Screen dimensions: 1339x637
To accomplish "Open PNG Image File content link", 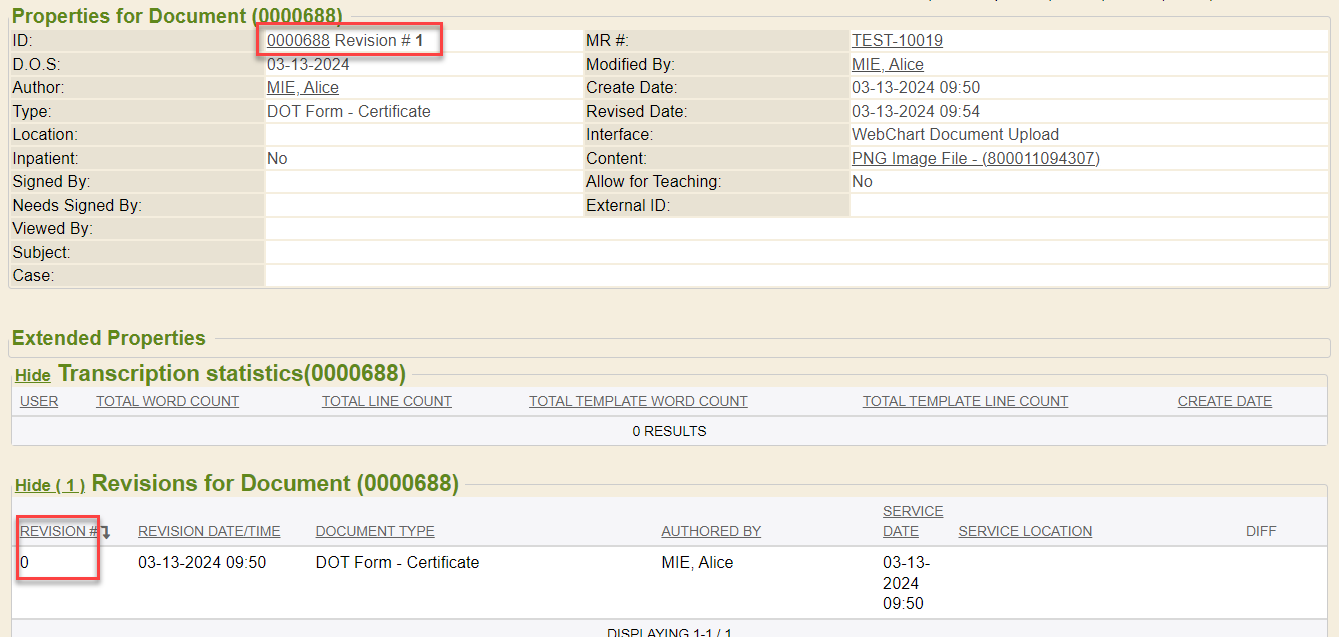I will pyautogui.click(x=975, y=159).
